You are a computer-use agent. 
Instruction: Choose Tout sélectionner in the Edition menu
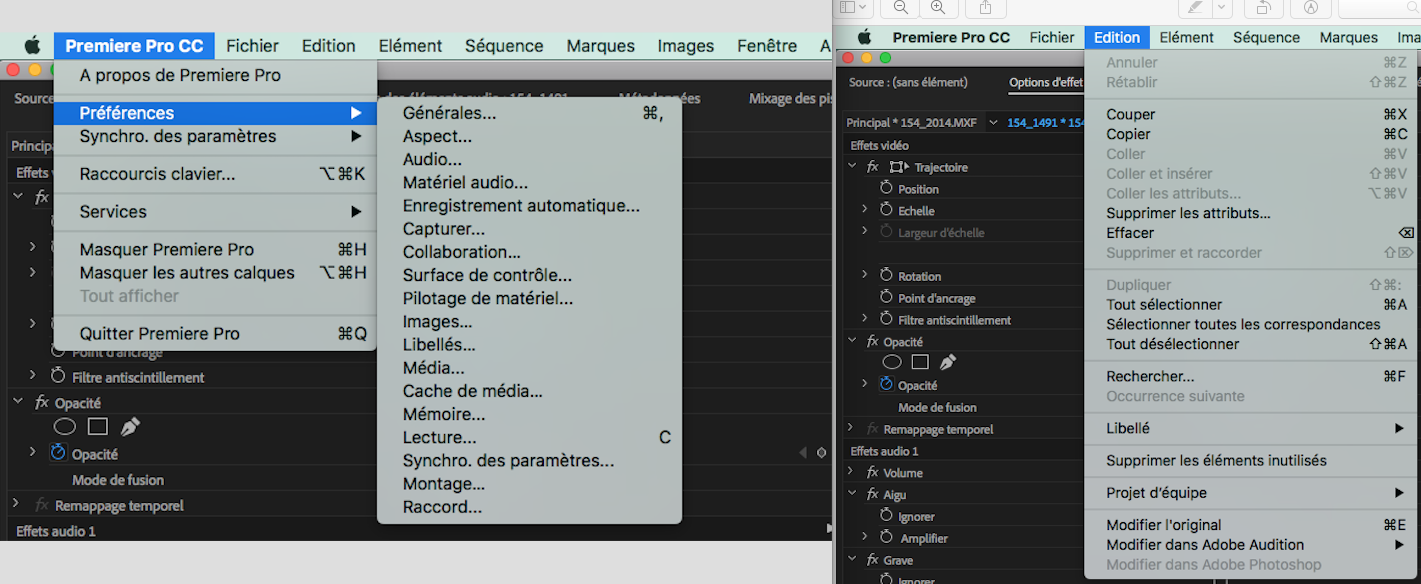(x=1253, y=304)
